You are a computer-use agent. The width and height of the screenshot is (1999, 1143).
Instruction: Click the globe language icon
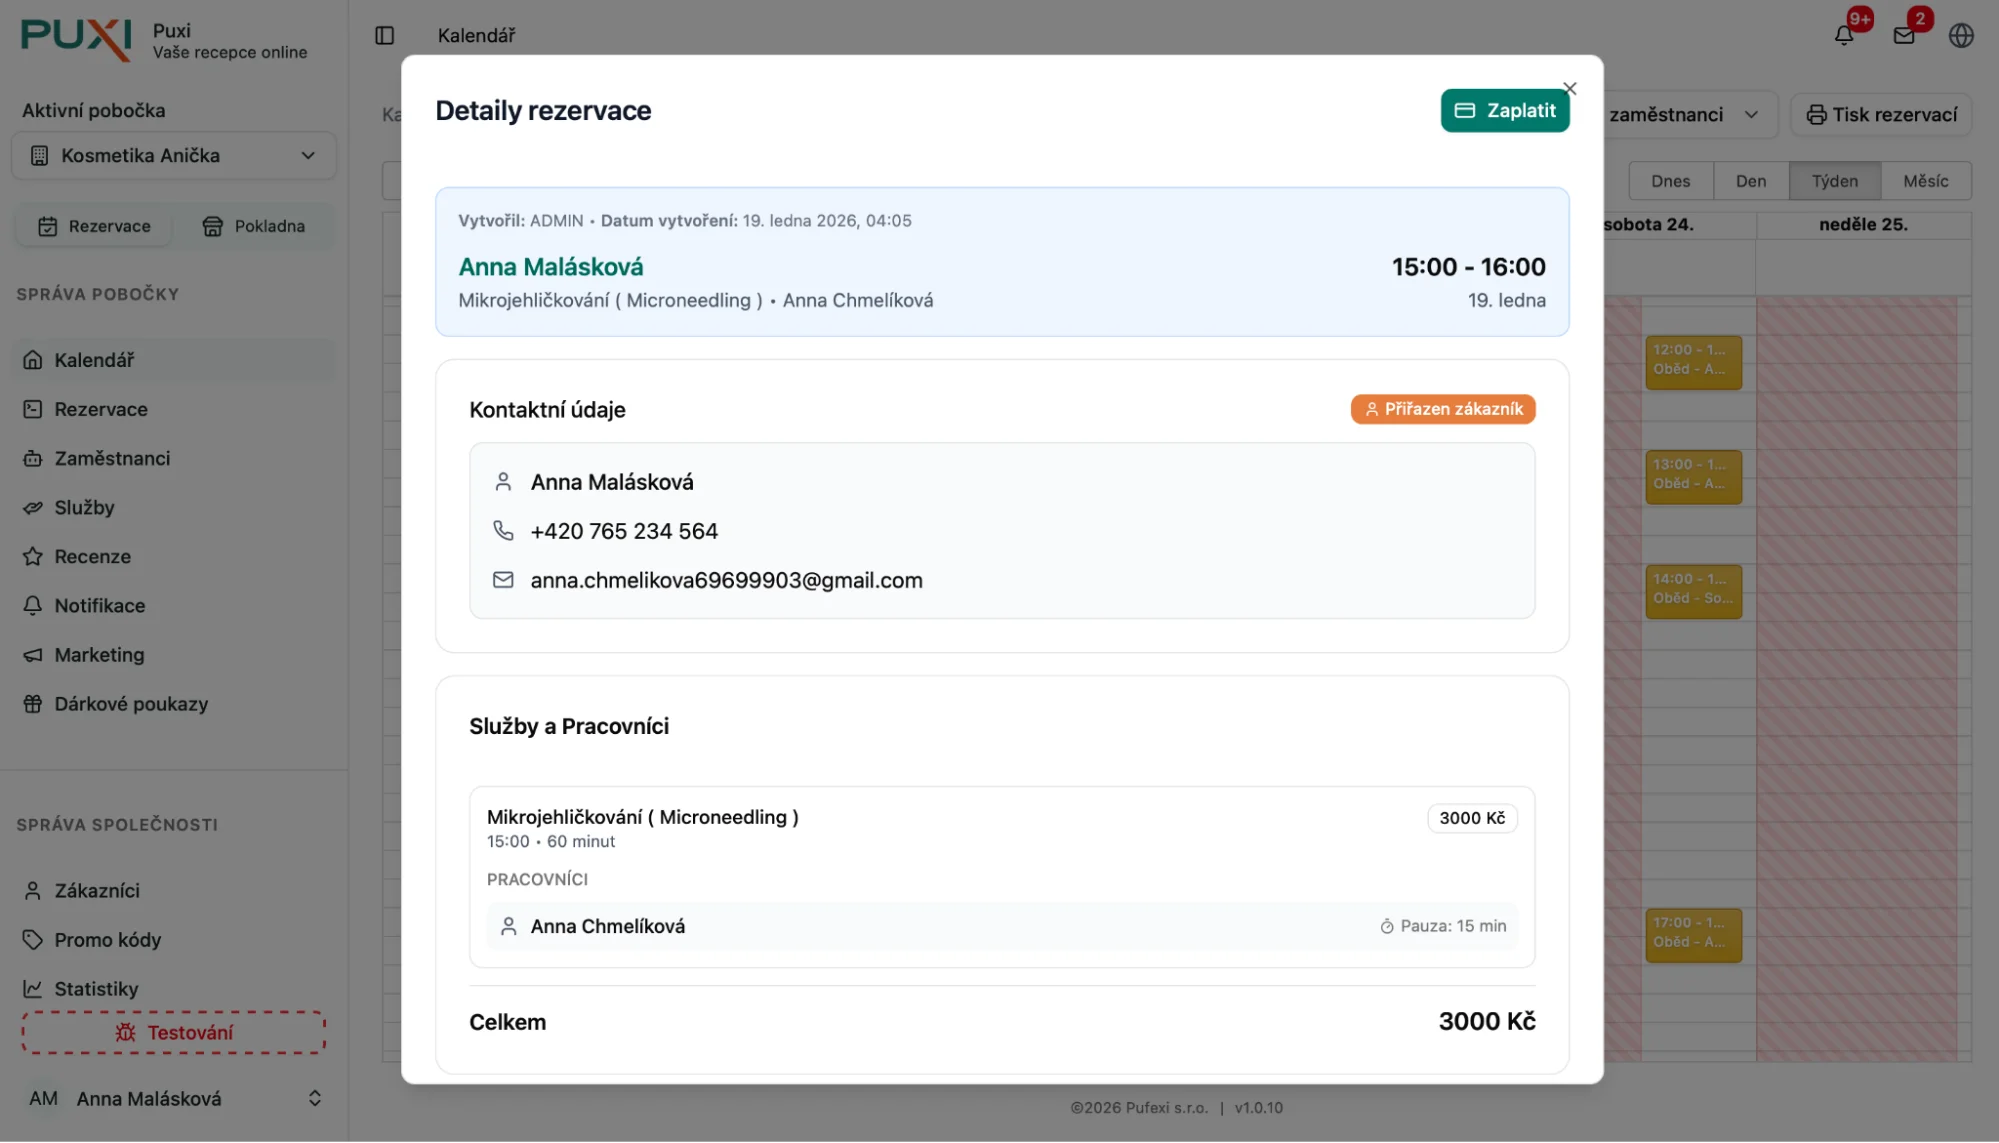tap(1961, 35)
